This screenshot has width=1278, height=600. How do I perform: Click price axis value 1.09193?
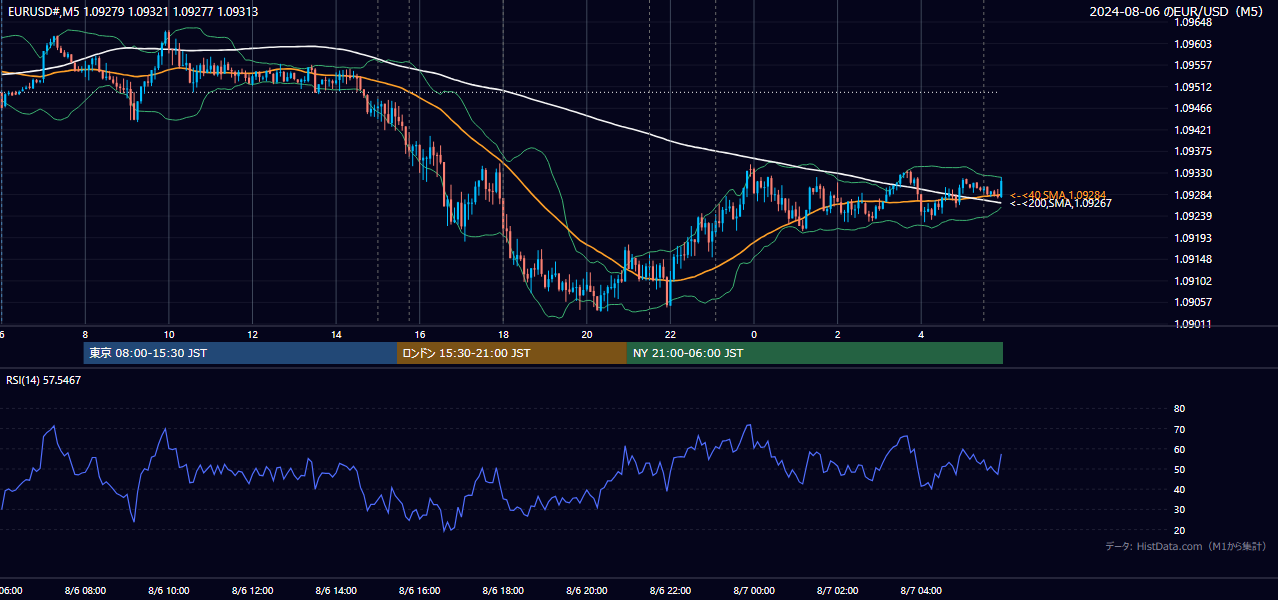pos(1193,238)
